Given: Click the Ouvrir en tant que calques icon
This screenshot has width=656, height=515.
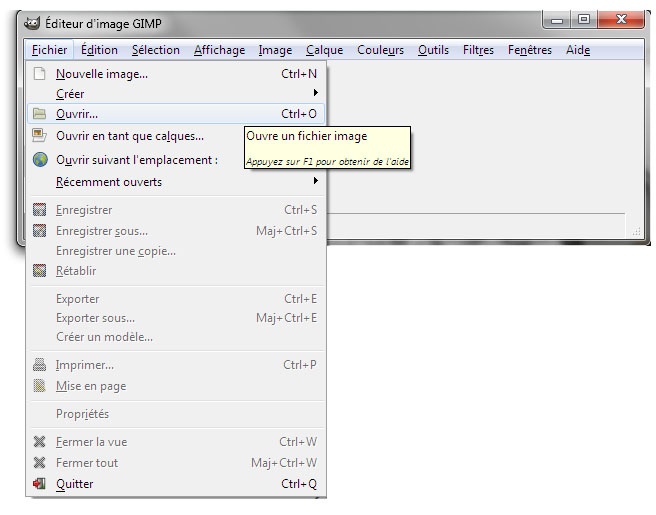Looking at the screenshot, I should [x=40, y=136].
